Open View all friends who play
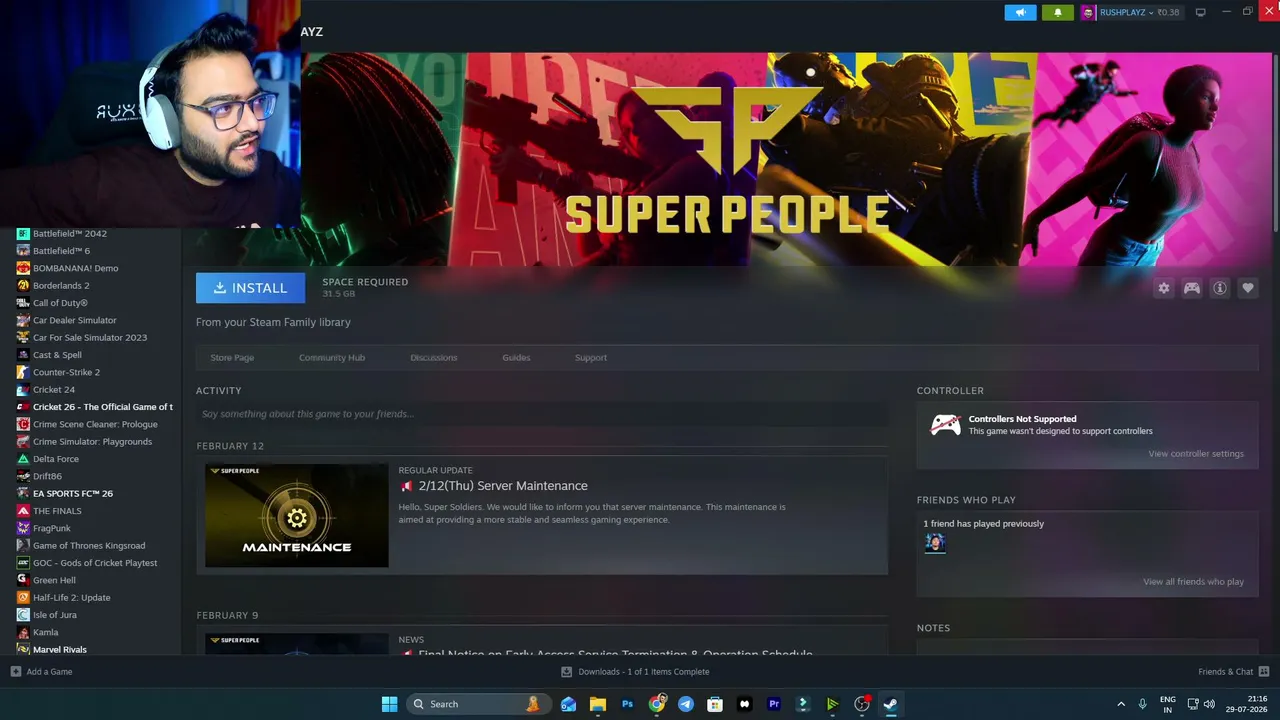This screenshot has width=1280, height=720. (x=1194, y=582)
